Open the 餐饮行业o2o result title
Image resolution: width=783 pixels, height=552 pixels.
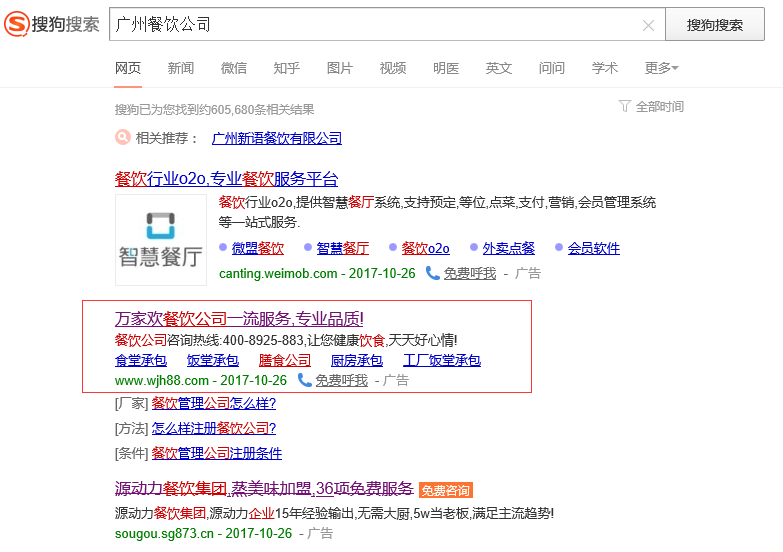click(x=226, y=179)
